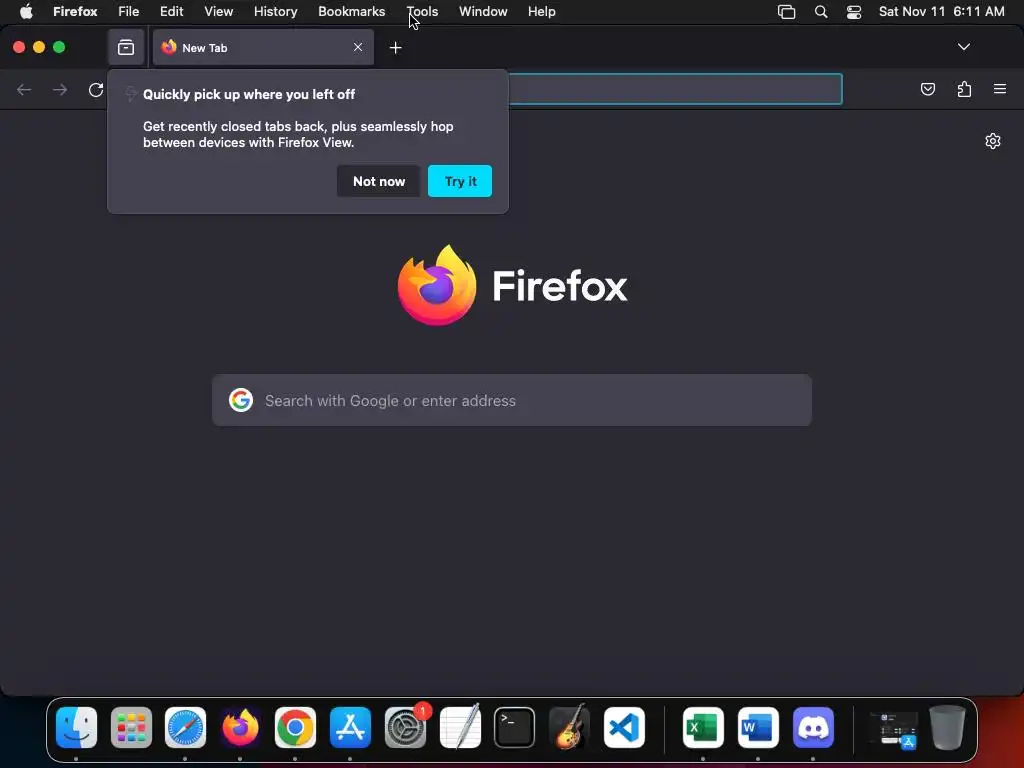Open System Settings from the Dock

pos(406,728)
